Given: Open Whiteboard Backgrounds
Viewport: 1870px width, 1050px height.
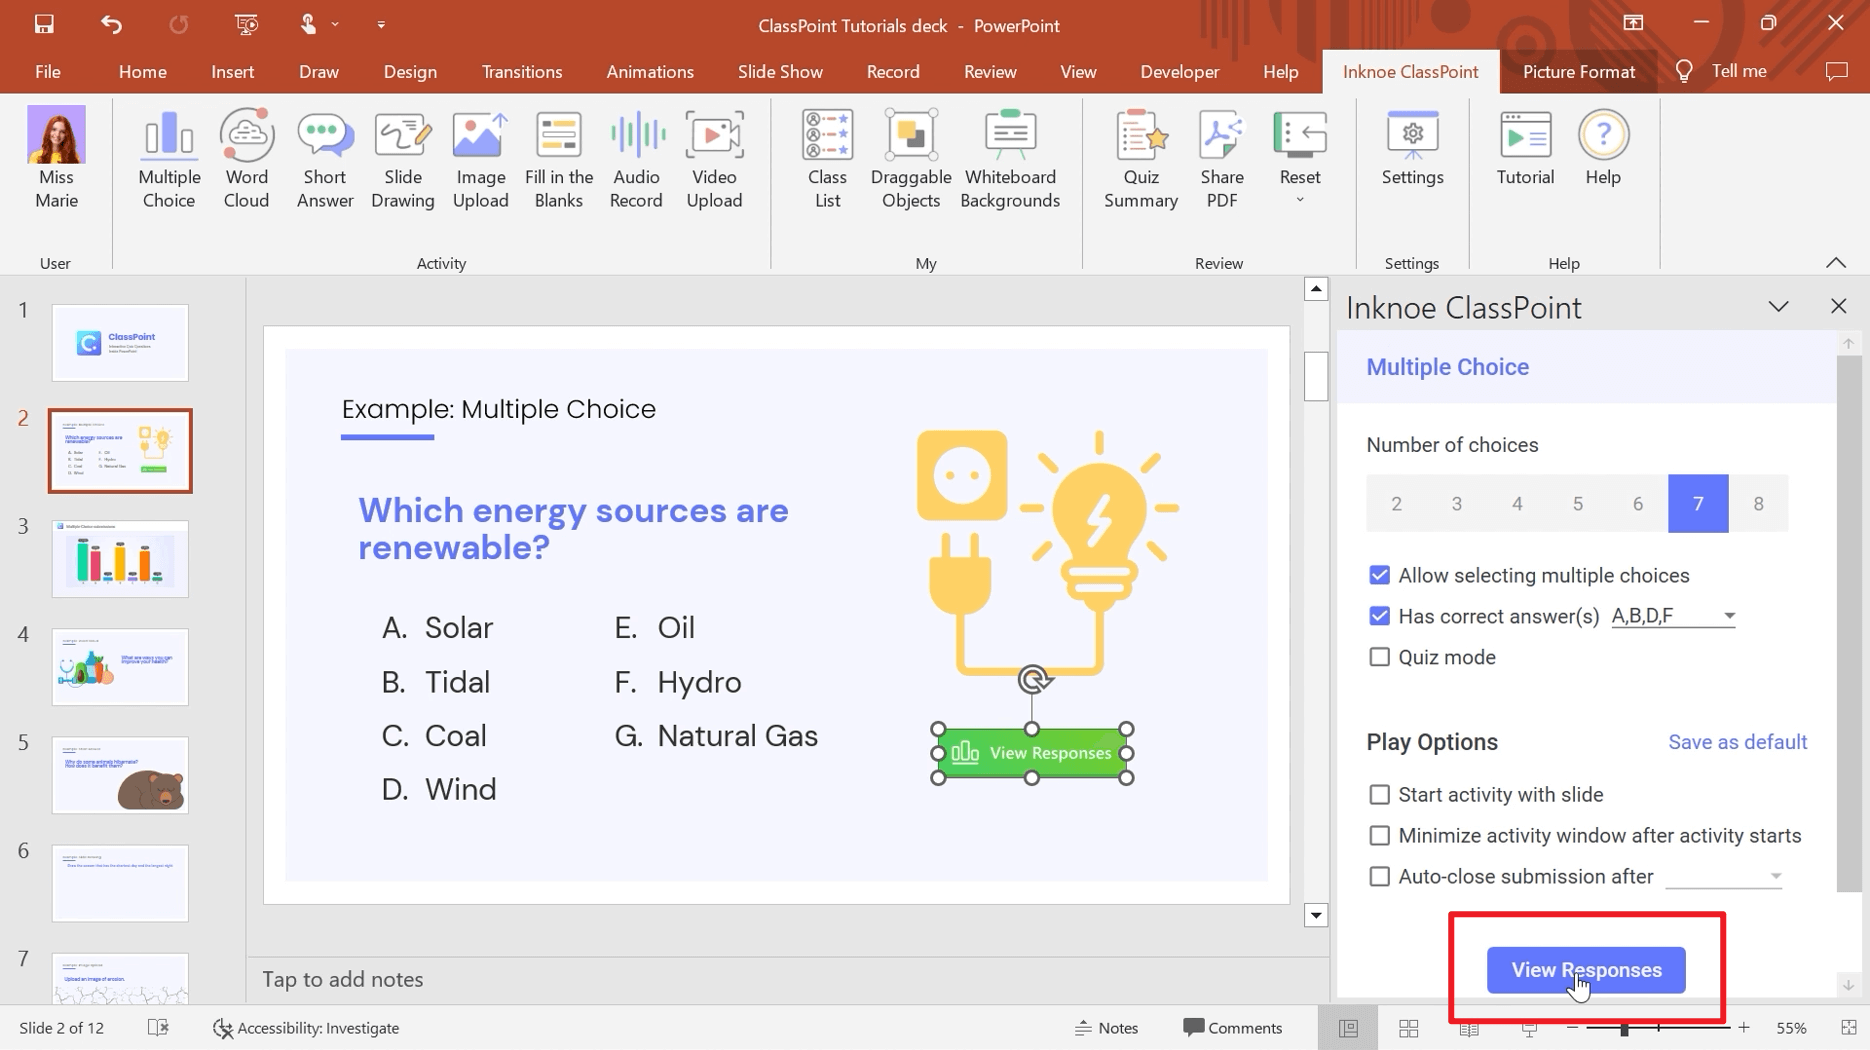Looking at the screenshot, I should pos(1010,160).
